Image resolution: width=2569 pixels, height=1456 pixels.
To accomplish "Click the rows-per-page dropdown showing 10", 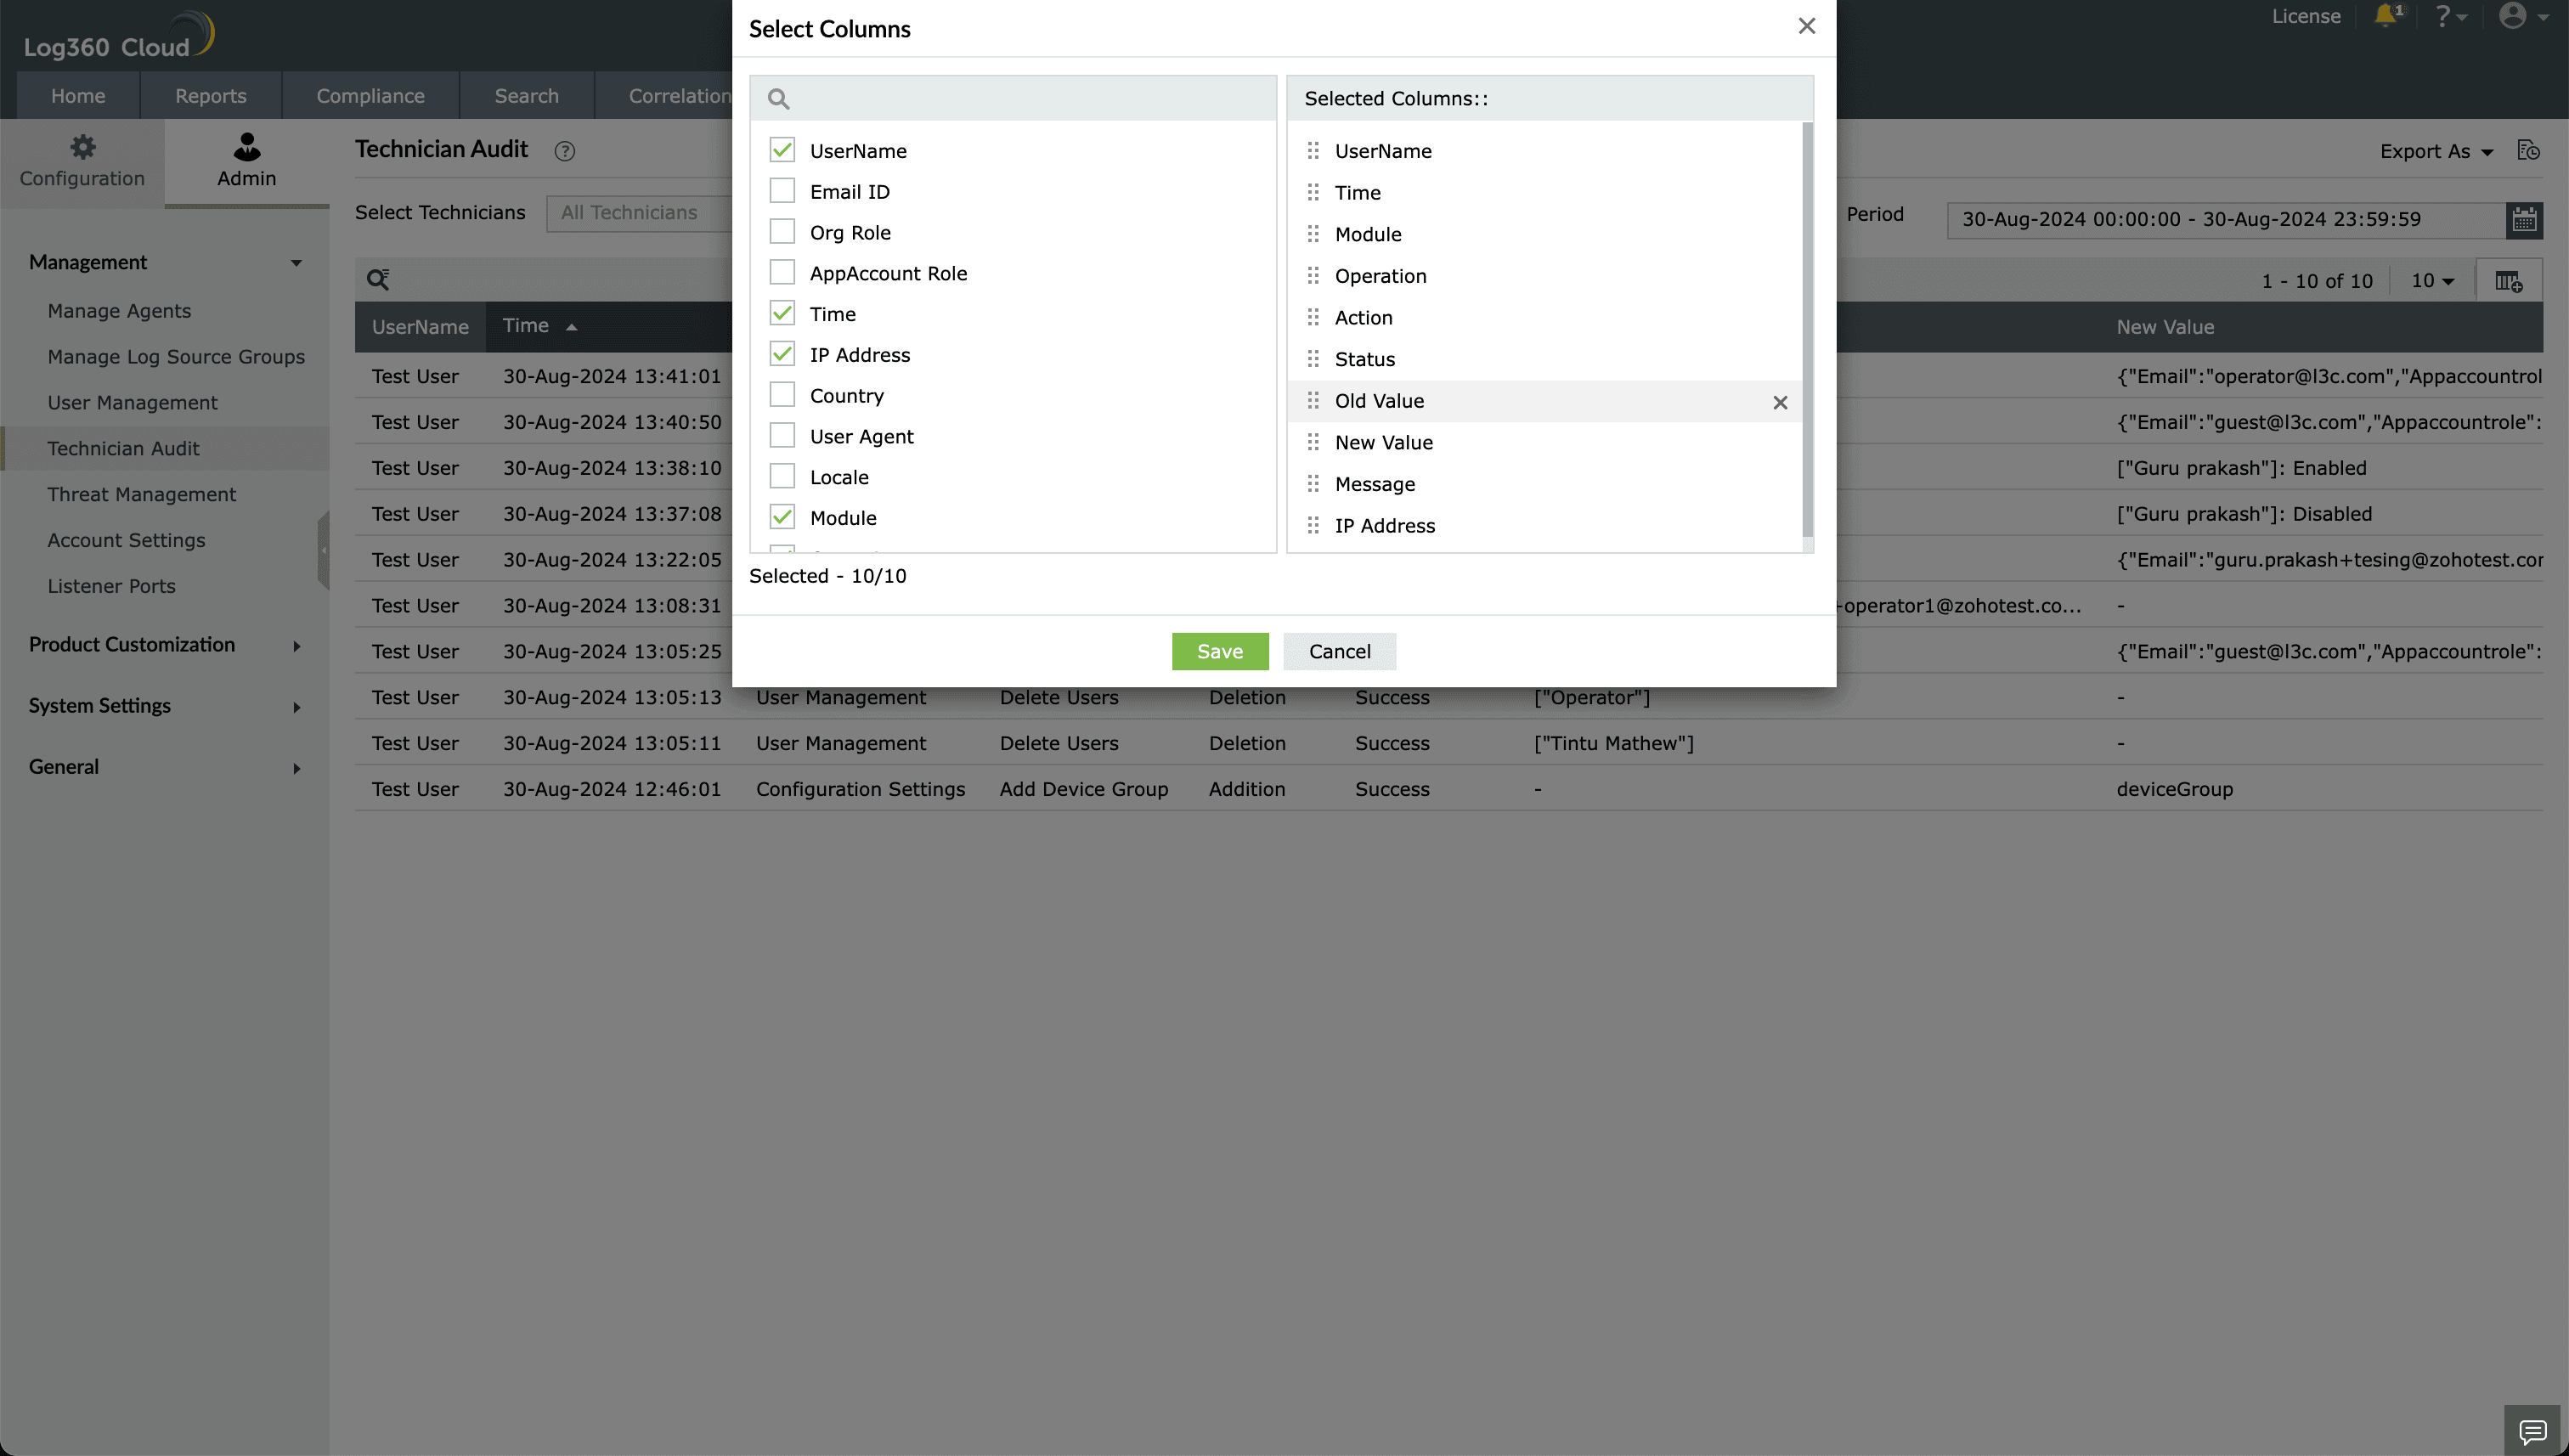I will point(2431,280).
